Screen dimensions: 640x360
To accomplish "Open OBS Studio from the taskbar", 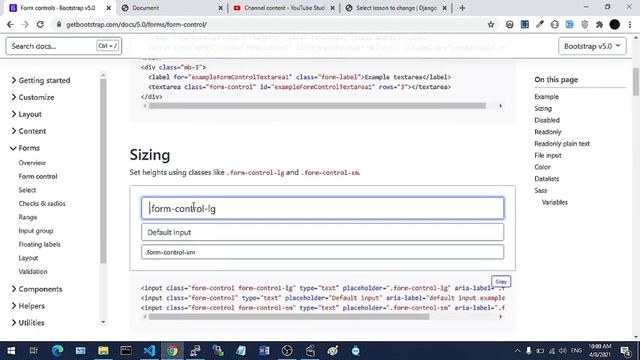I will coord(287,351).
